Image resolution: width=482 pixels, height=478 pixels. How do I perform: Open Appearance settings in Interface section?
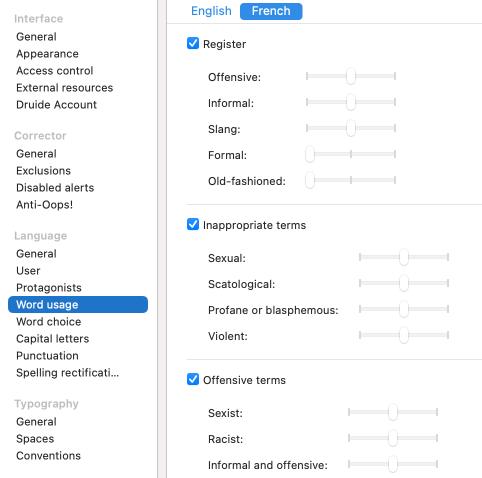tap(47, 54)
